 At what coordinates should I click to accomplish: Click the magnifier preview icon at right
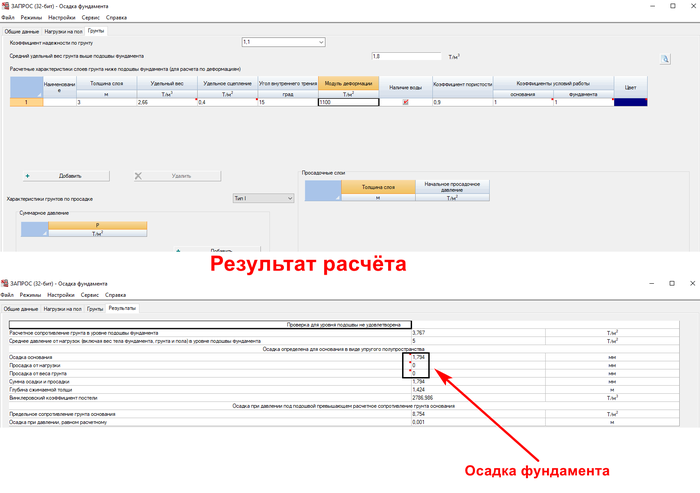(x=664, y=59)
